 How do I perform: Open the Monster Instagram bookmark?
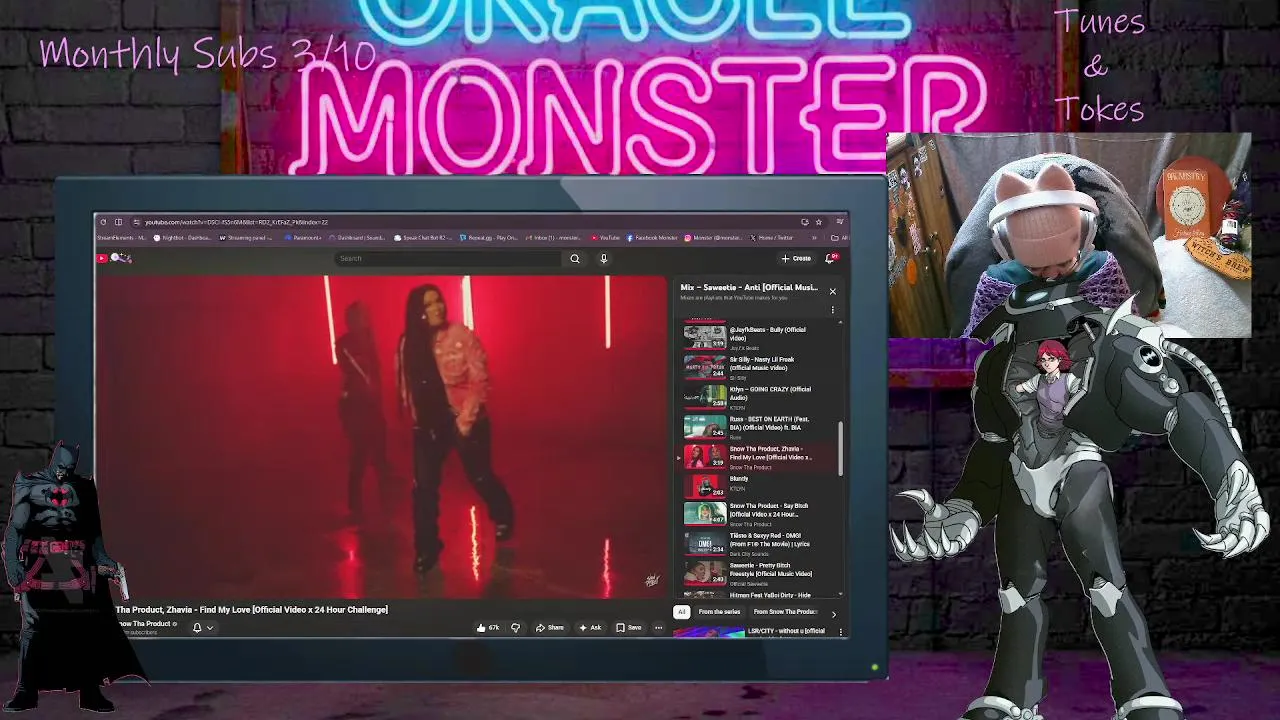714,238
